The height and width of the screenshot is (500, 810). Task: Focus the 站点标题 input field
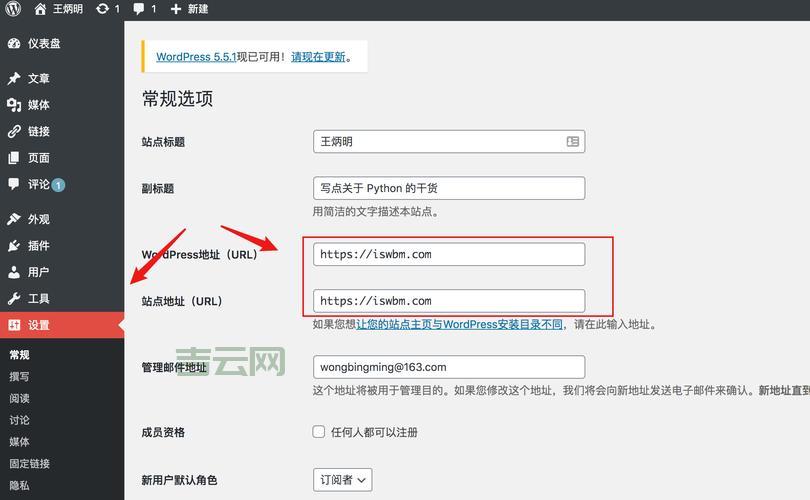click(x=449, y=142)
